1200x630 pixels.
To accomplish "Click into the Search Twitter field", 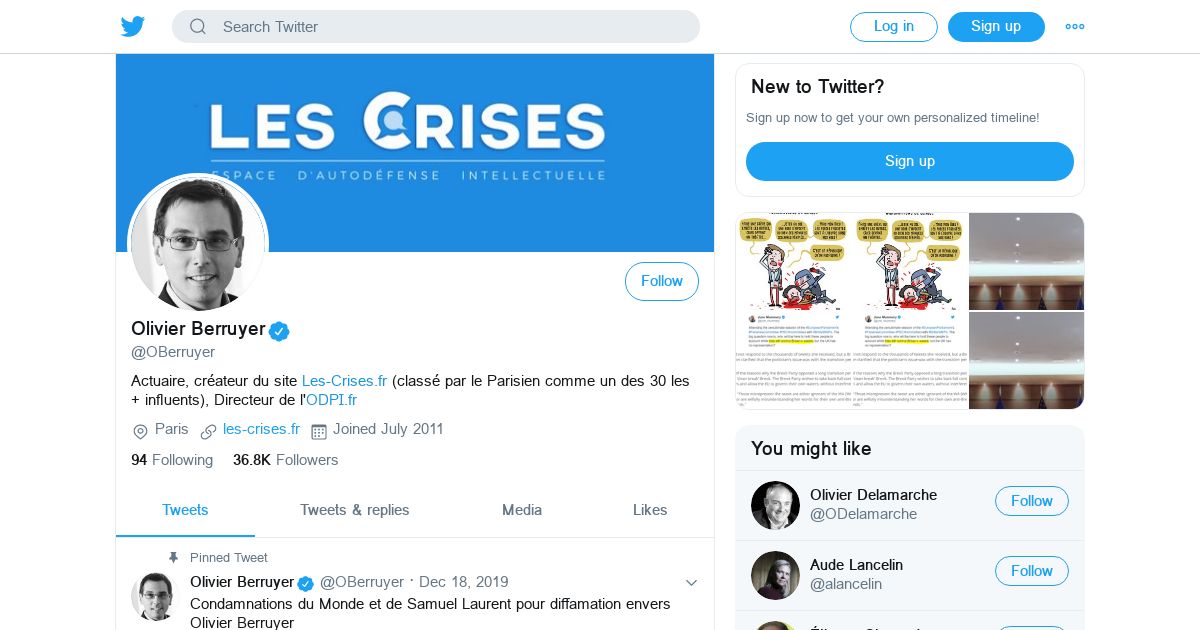I will [450, 27].
